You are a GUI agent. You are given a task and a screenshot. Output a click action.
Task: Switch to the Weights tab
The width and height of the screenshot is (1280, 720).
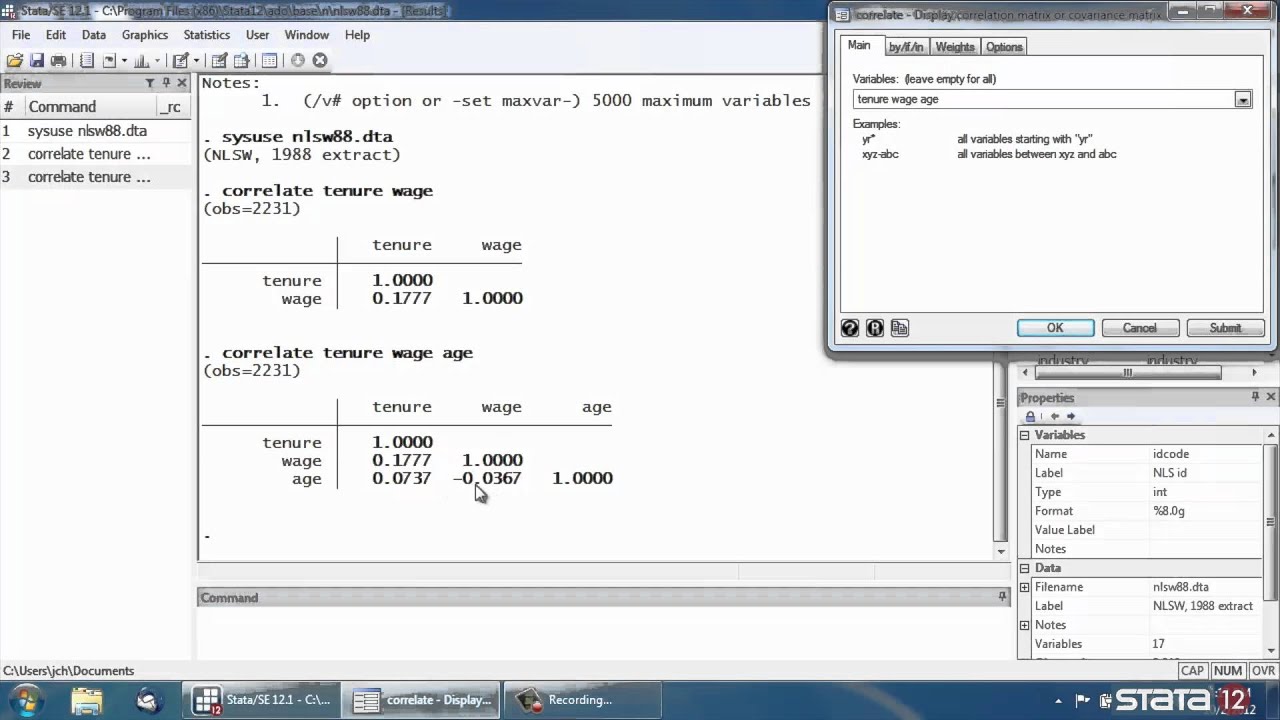955,47
